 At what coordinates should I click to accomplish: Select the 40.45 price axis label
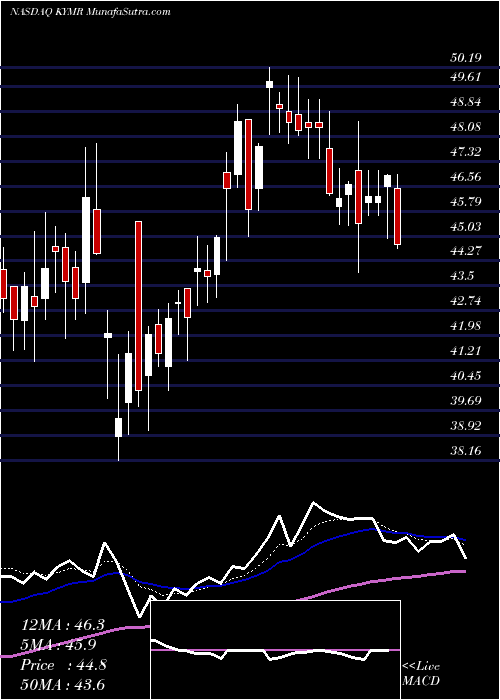465,376
